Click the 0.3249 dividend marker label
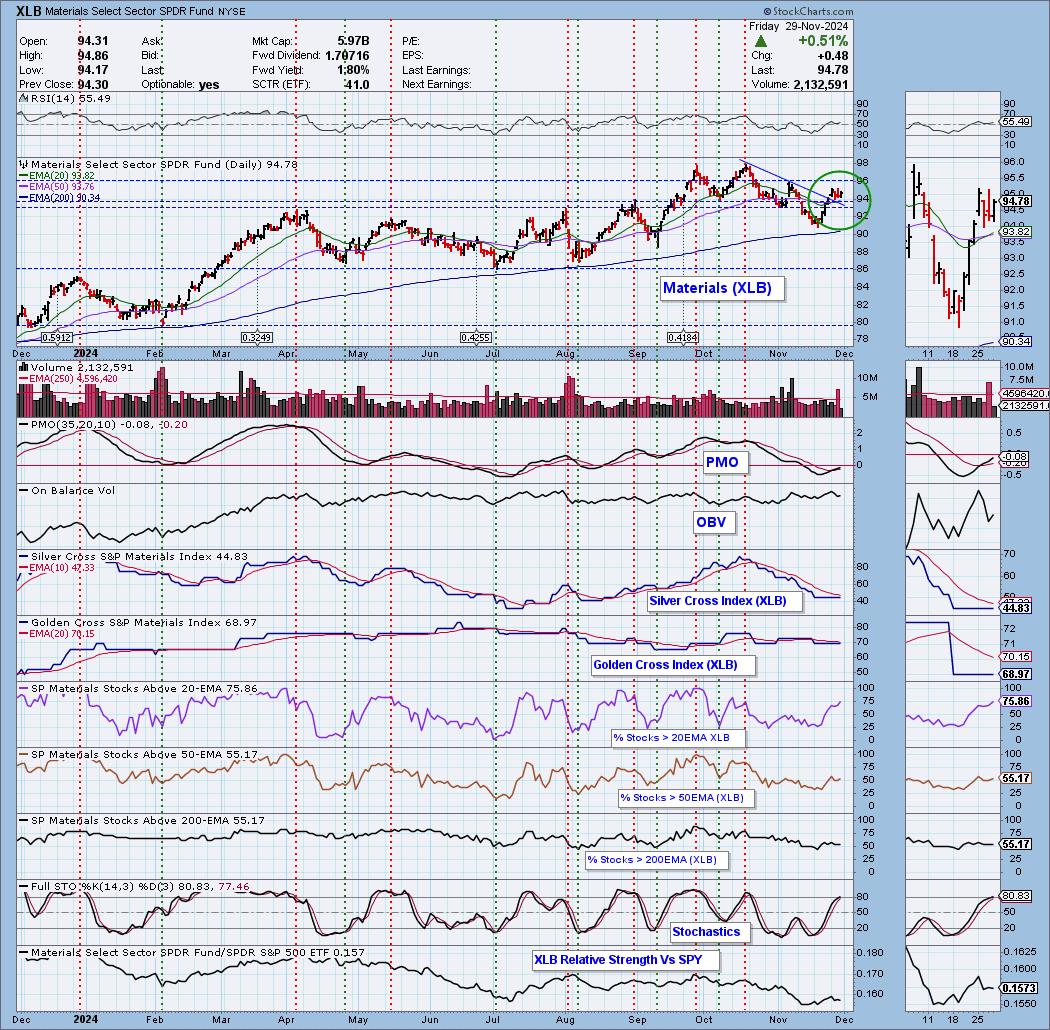The height and width of the screenshot is (1030, 1050). coord(257,338)
